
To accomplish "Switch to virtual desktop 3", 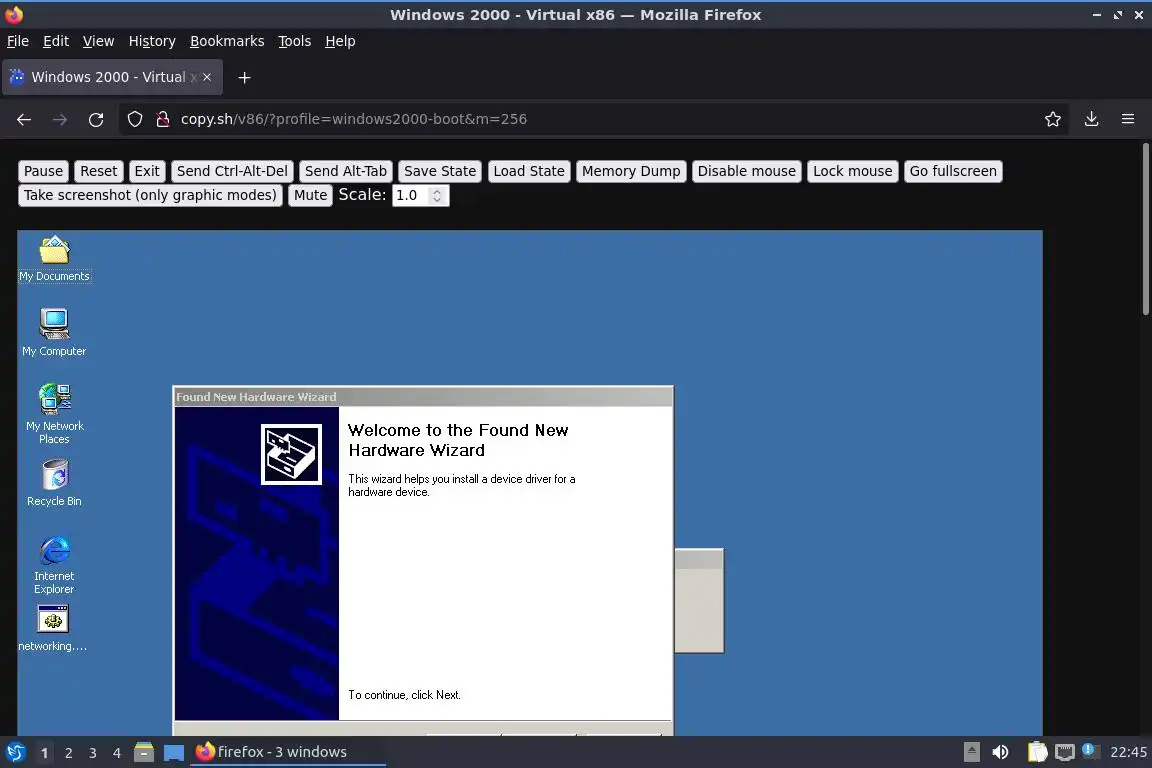I will tap(93, 753).
